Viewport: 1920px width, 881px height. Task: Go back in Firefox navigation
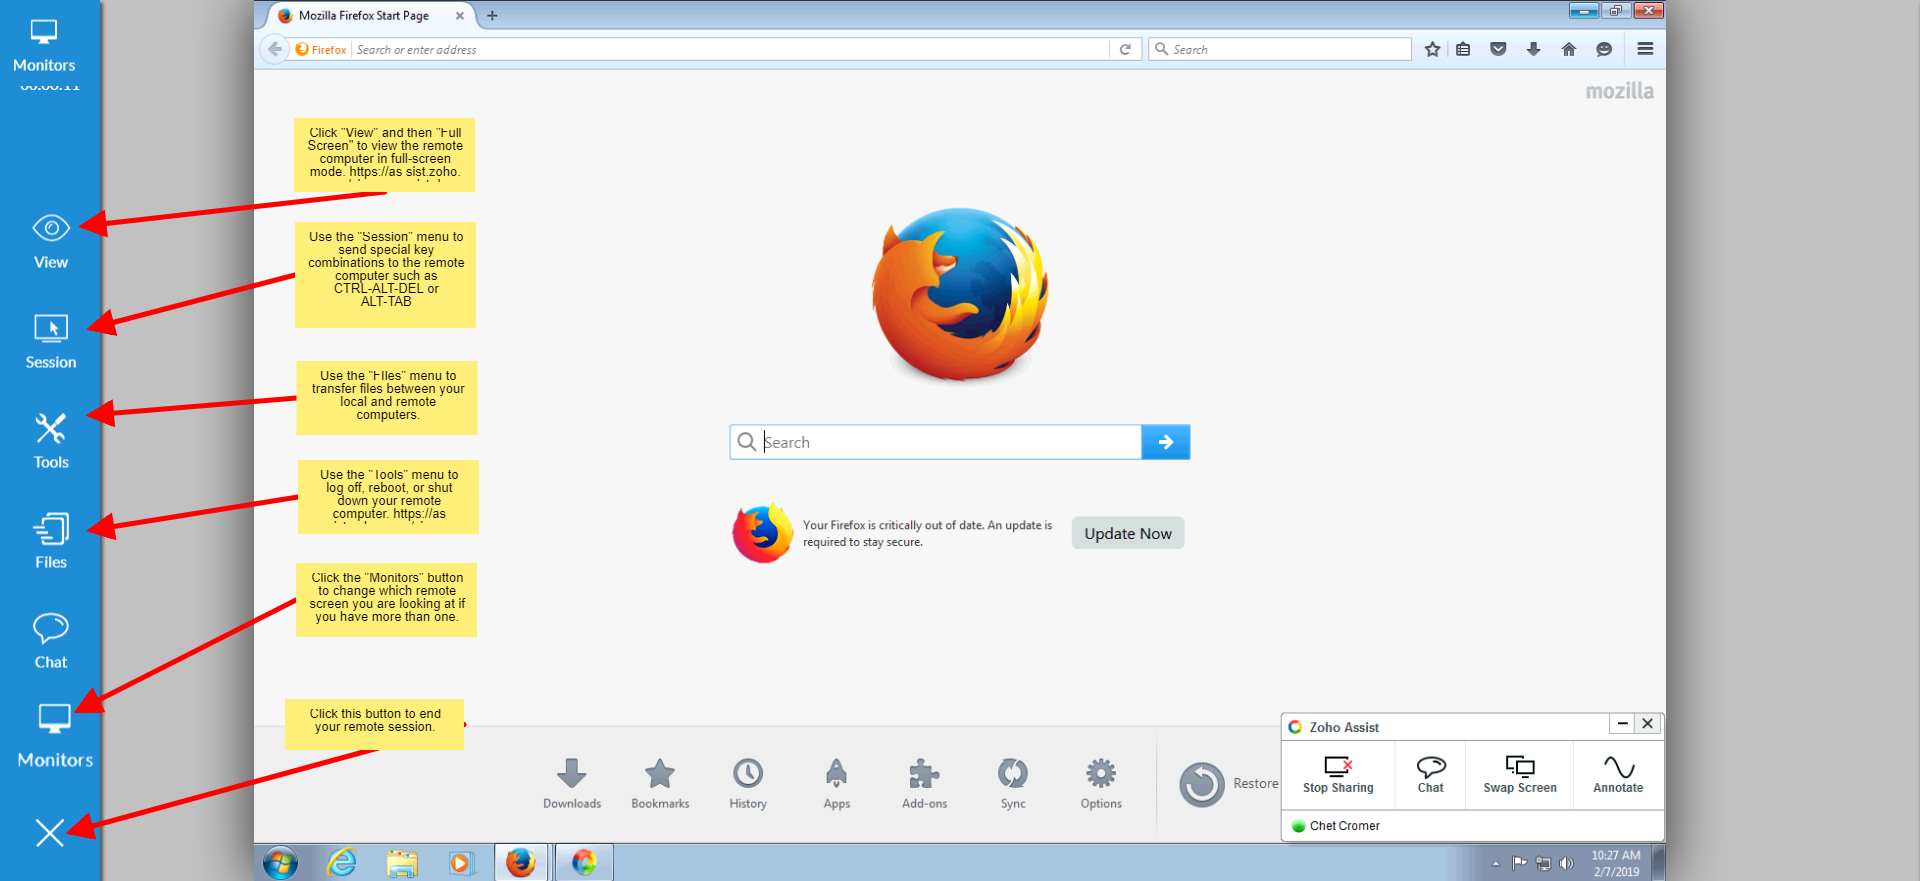click(x=275, y=49)
